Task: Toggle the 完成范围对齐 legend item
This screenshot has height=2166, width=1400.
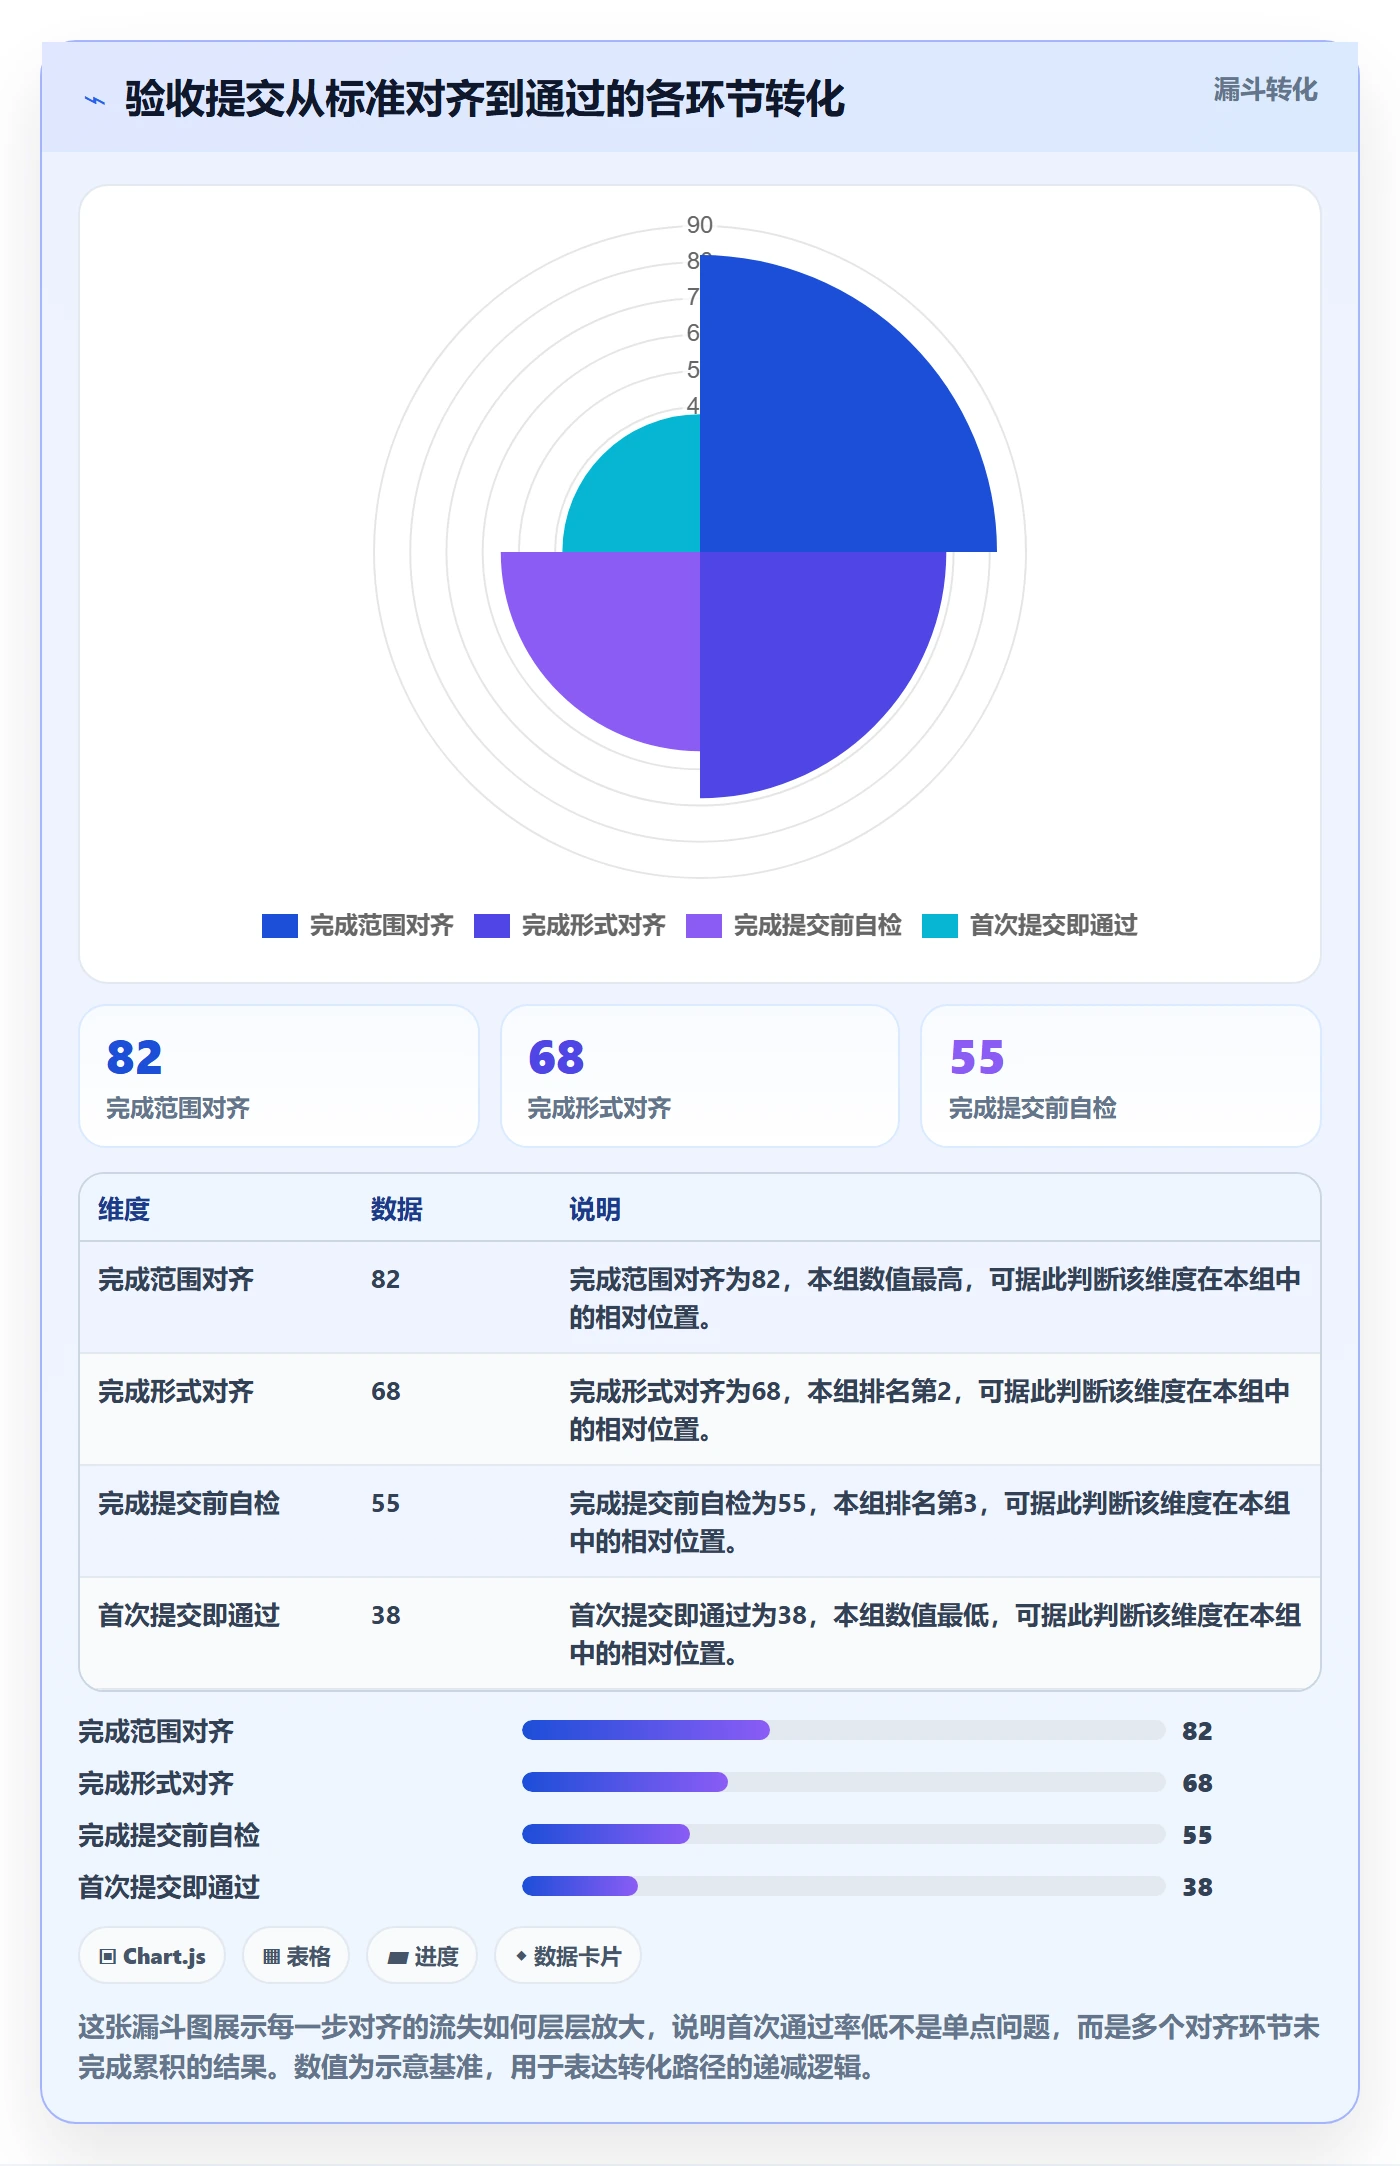Action: coord(357,925)
